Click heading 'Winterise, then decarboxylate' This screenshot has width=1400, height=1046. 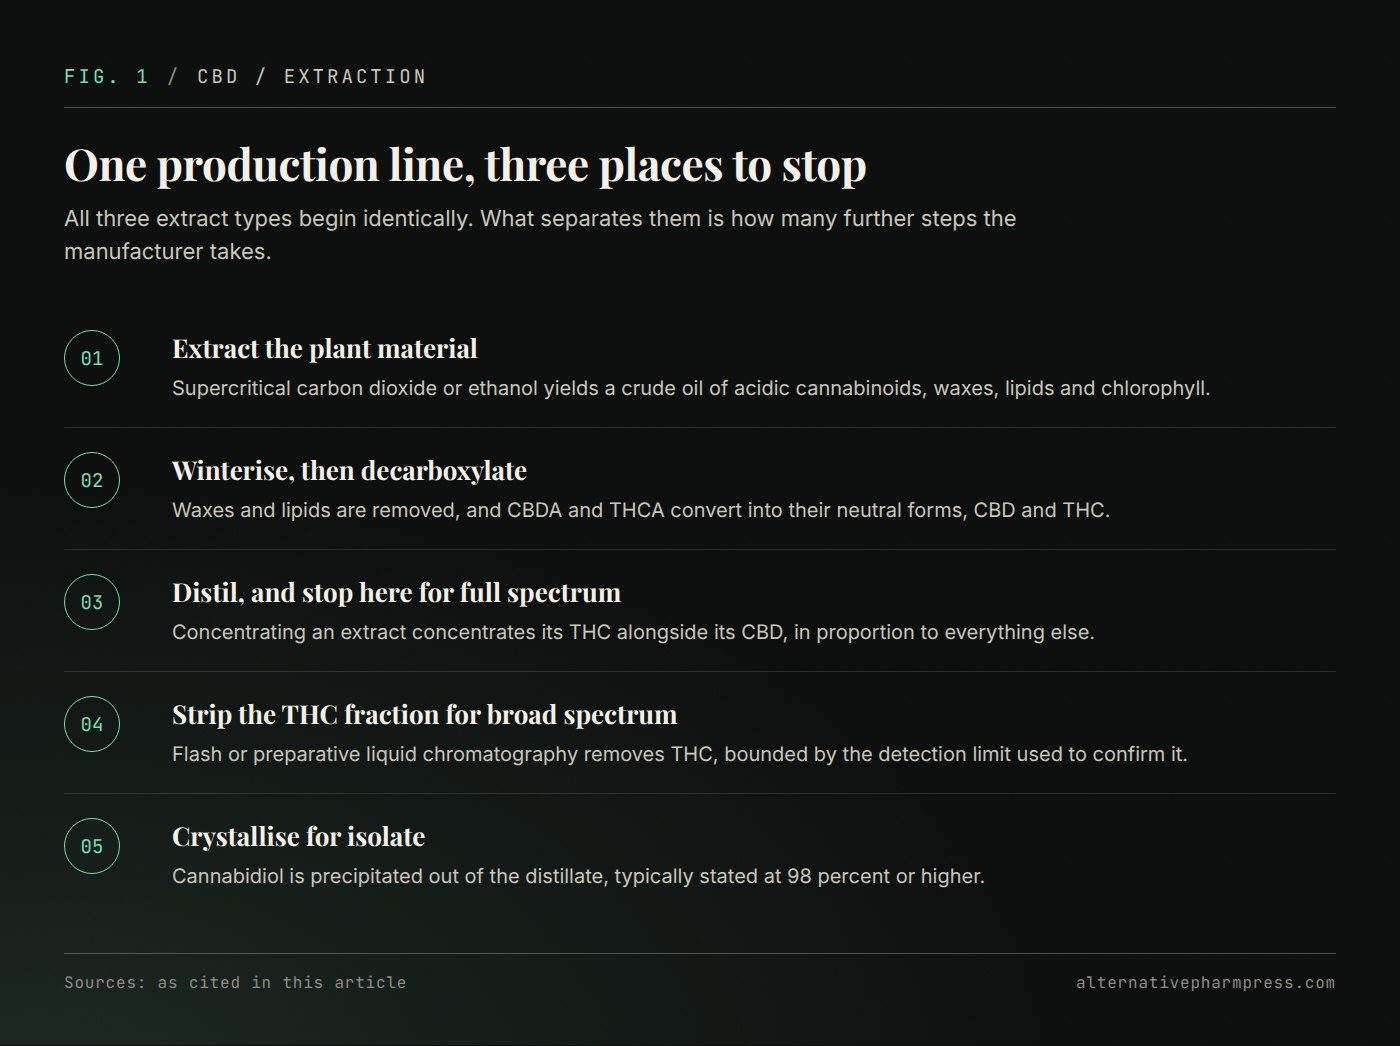coord(349,471)
